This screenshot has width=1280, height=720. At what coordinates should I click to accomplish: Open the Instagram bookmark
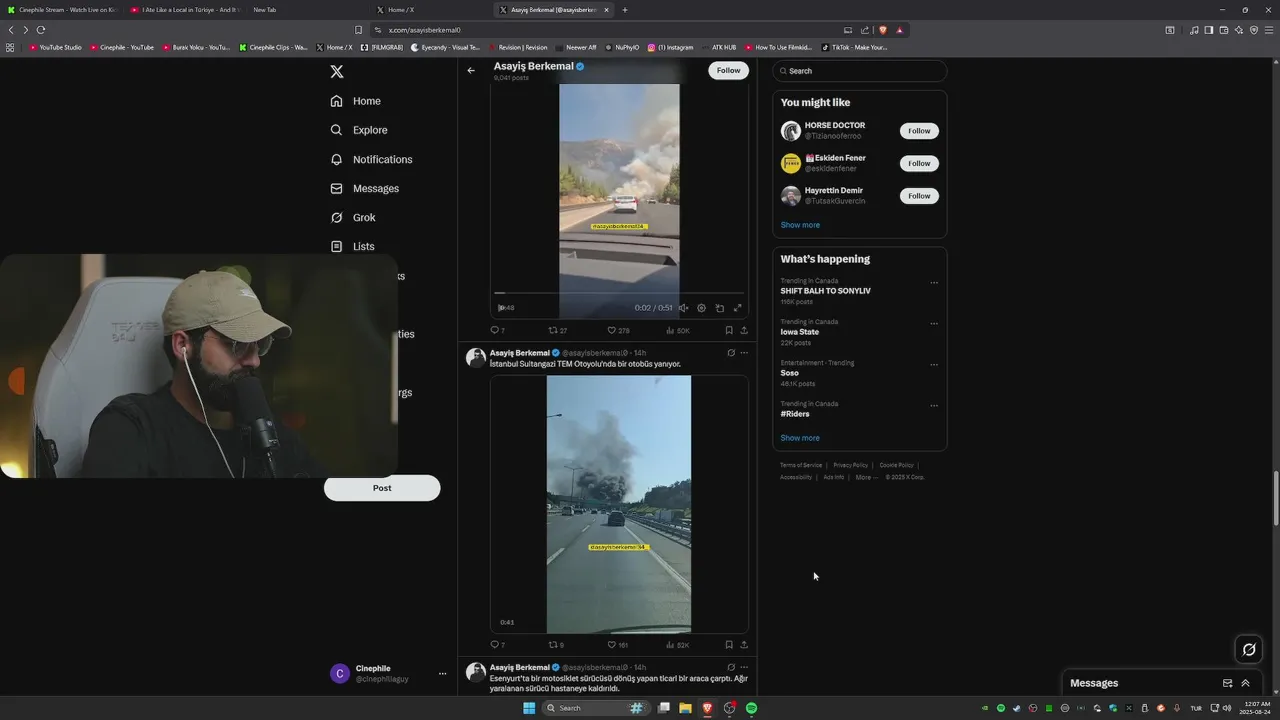coord(670,47)
